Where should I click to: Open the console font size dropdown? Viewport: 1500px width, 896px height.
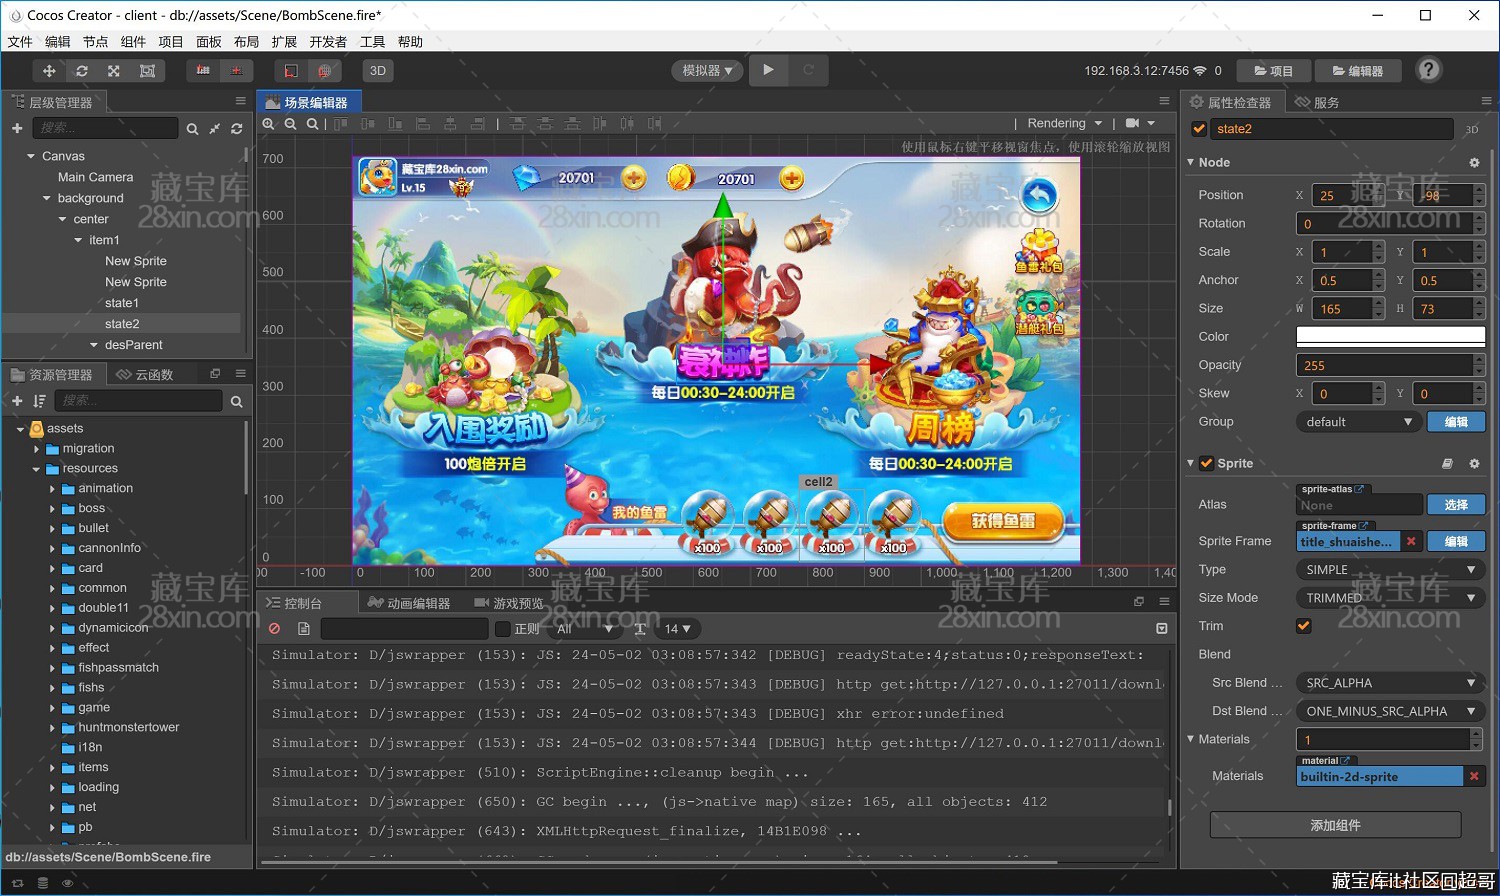677,629
